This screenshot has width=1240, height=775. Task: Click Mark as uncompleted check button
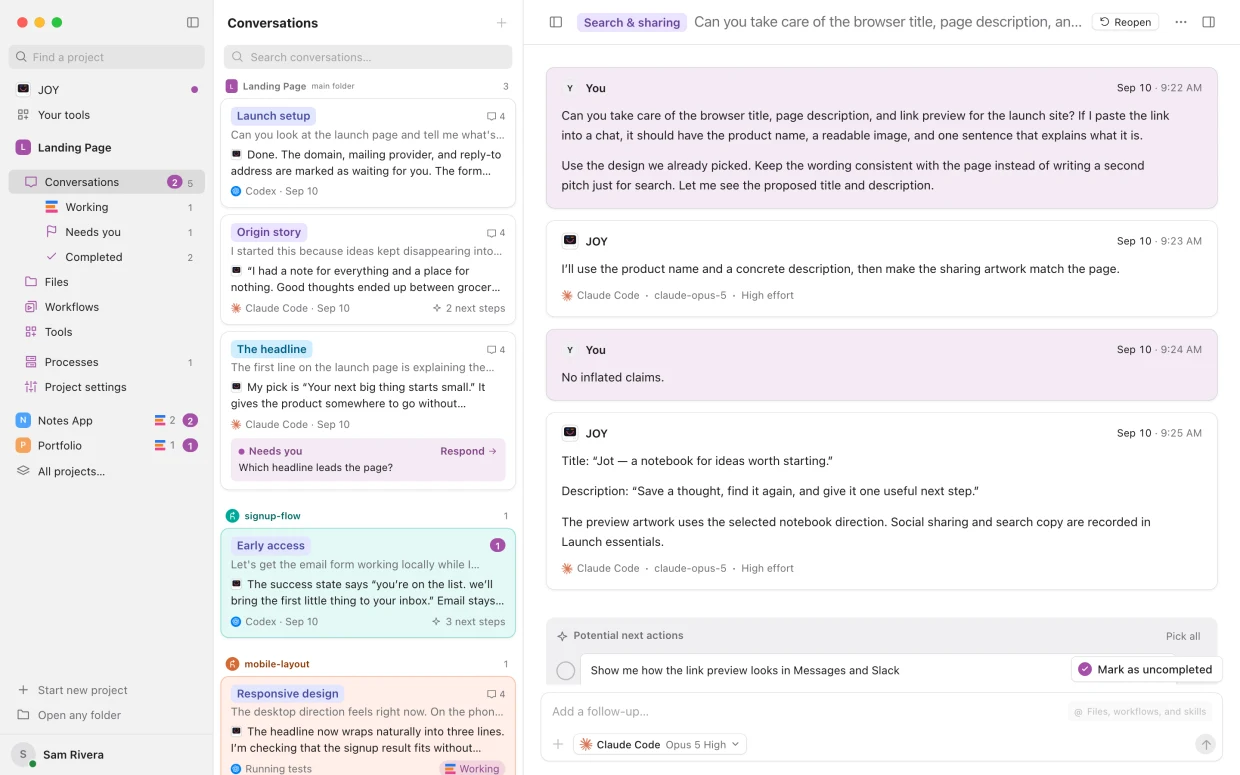[1146, 670]
